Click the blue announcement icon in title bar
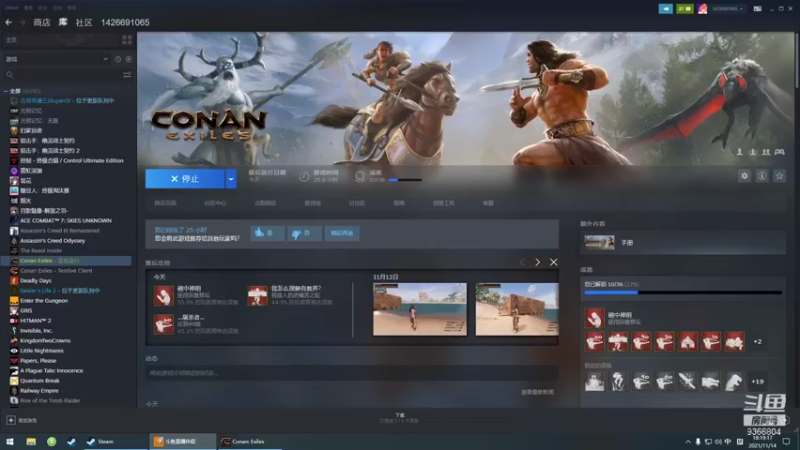Viewport: 800px width, 450px height. [x=665, y=9]
